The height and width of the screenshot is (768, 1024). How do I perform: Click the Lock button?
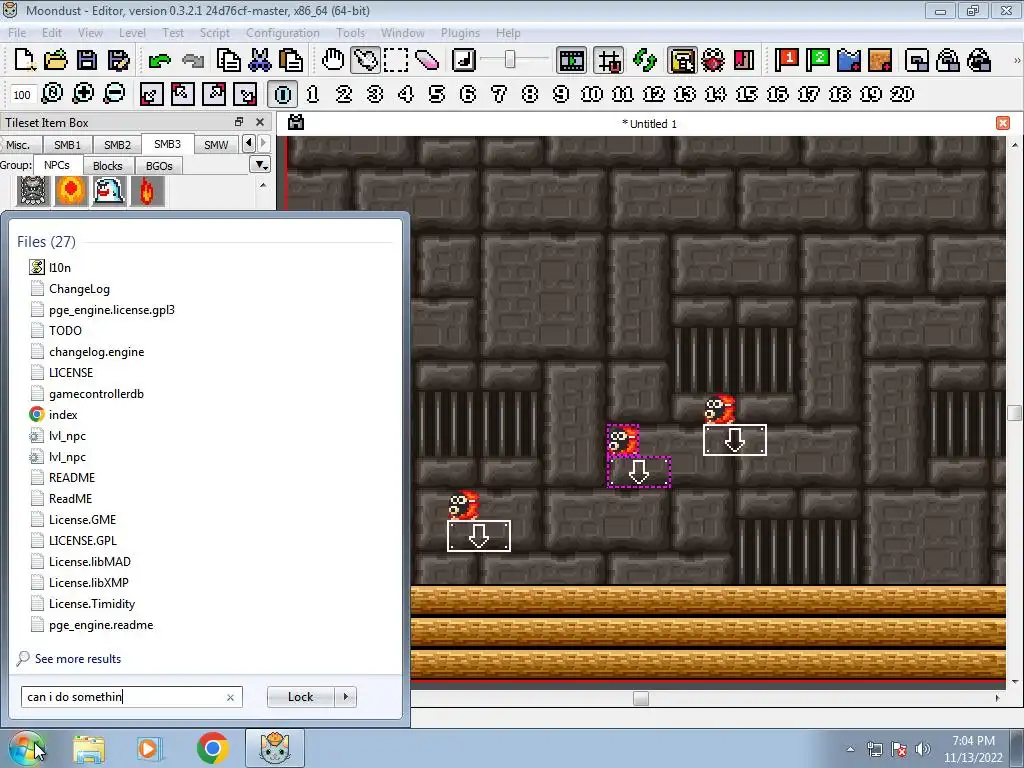tap(300, 697)
